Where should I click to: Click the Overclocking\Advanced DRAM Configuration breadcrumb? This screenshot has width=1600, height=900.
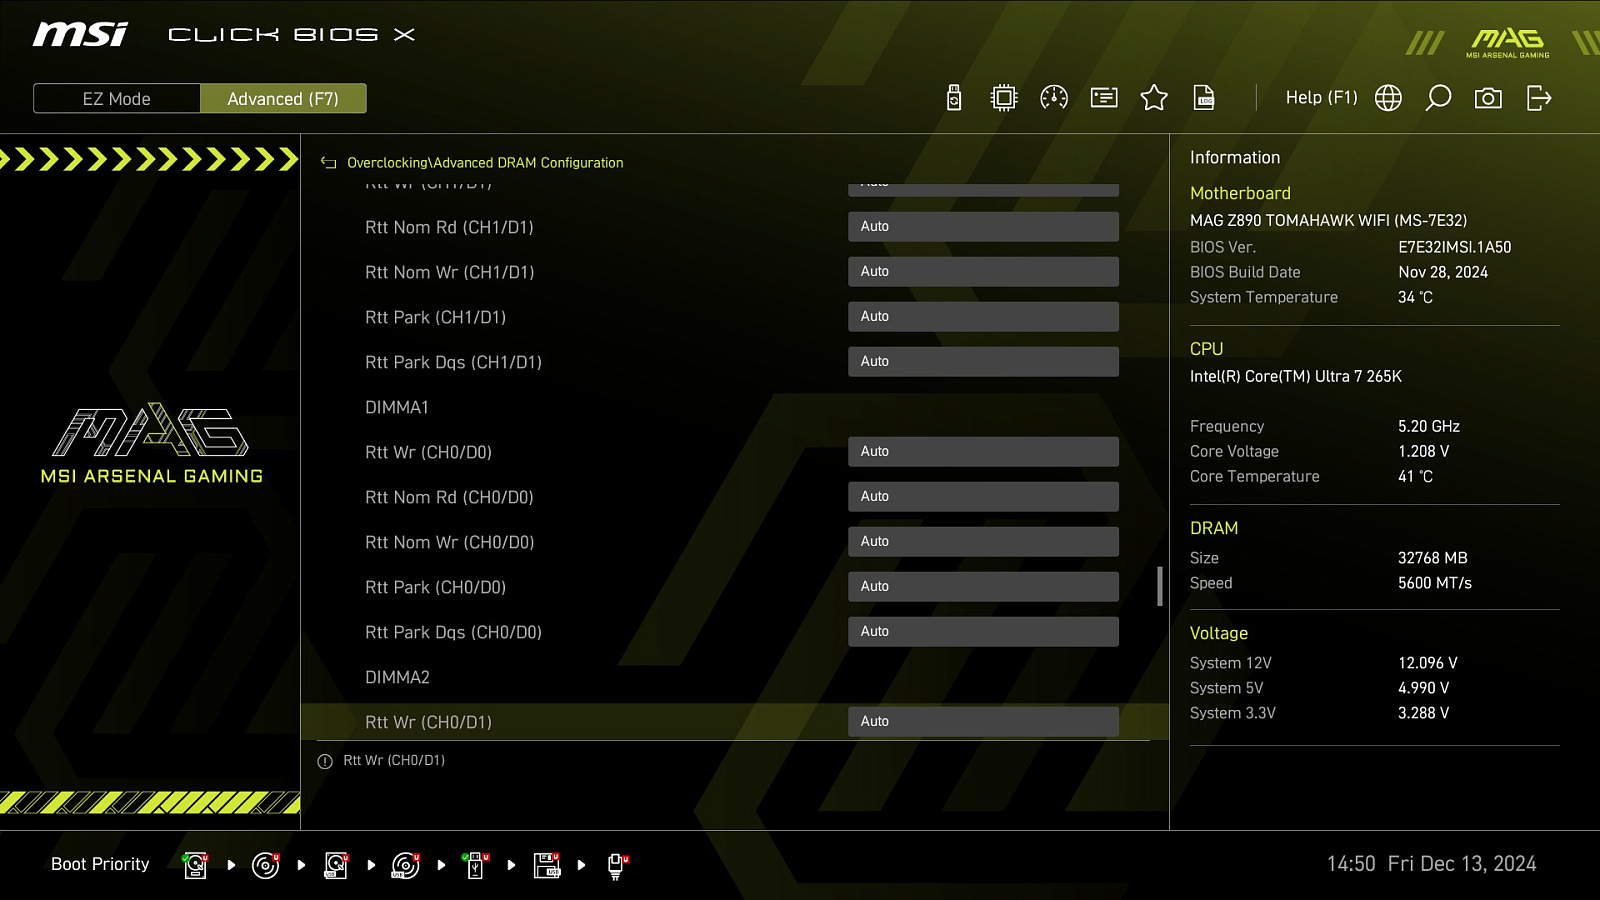click(485, 163)
